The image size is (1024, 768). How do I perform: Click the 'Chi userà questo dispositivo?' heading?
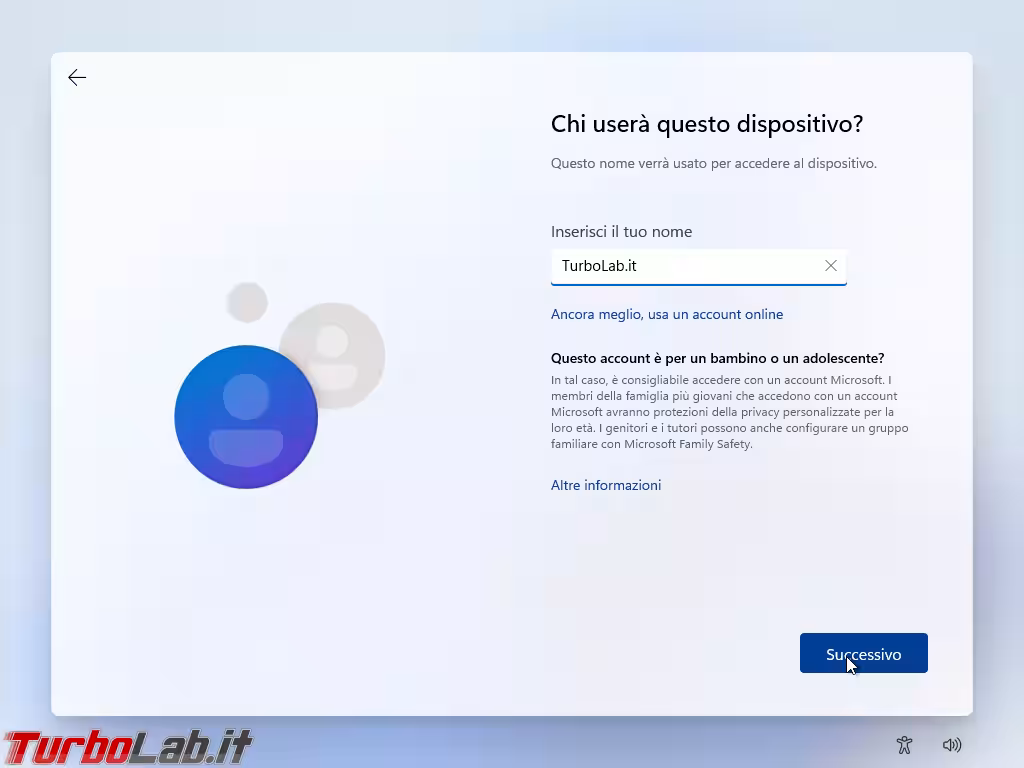tap(706, 124)
